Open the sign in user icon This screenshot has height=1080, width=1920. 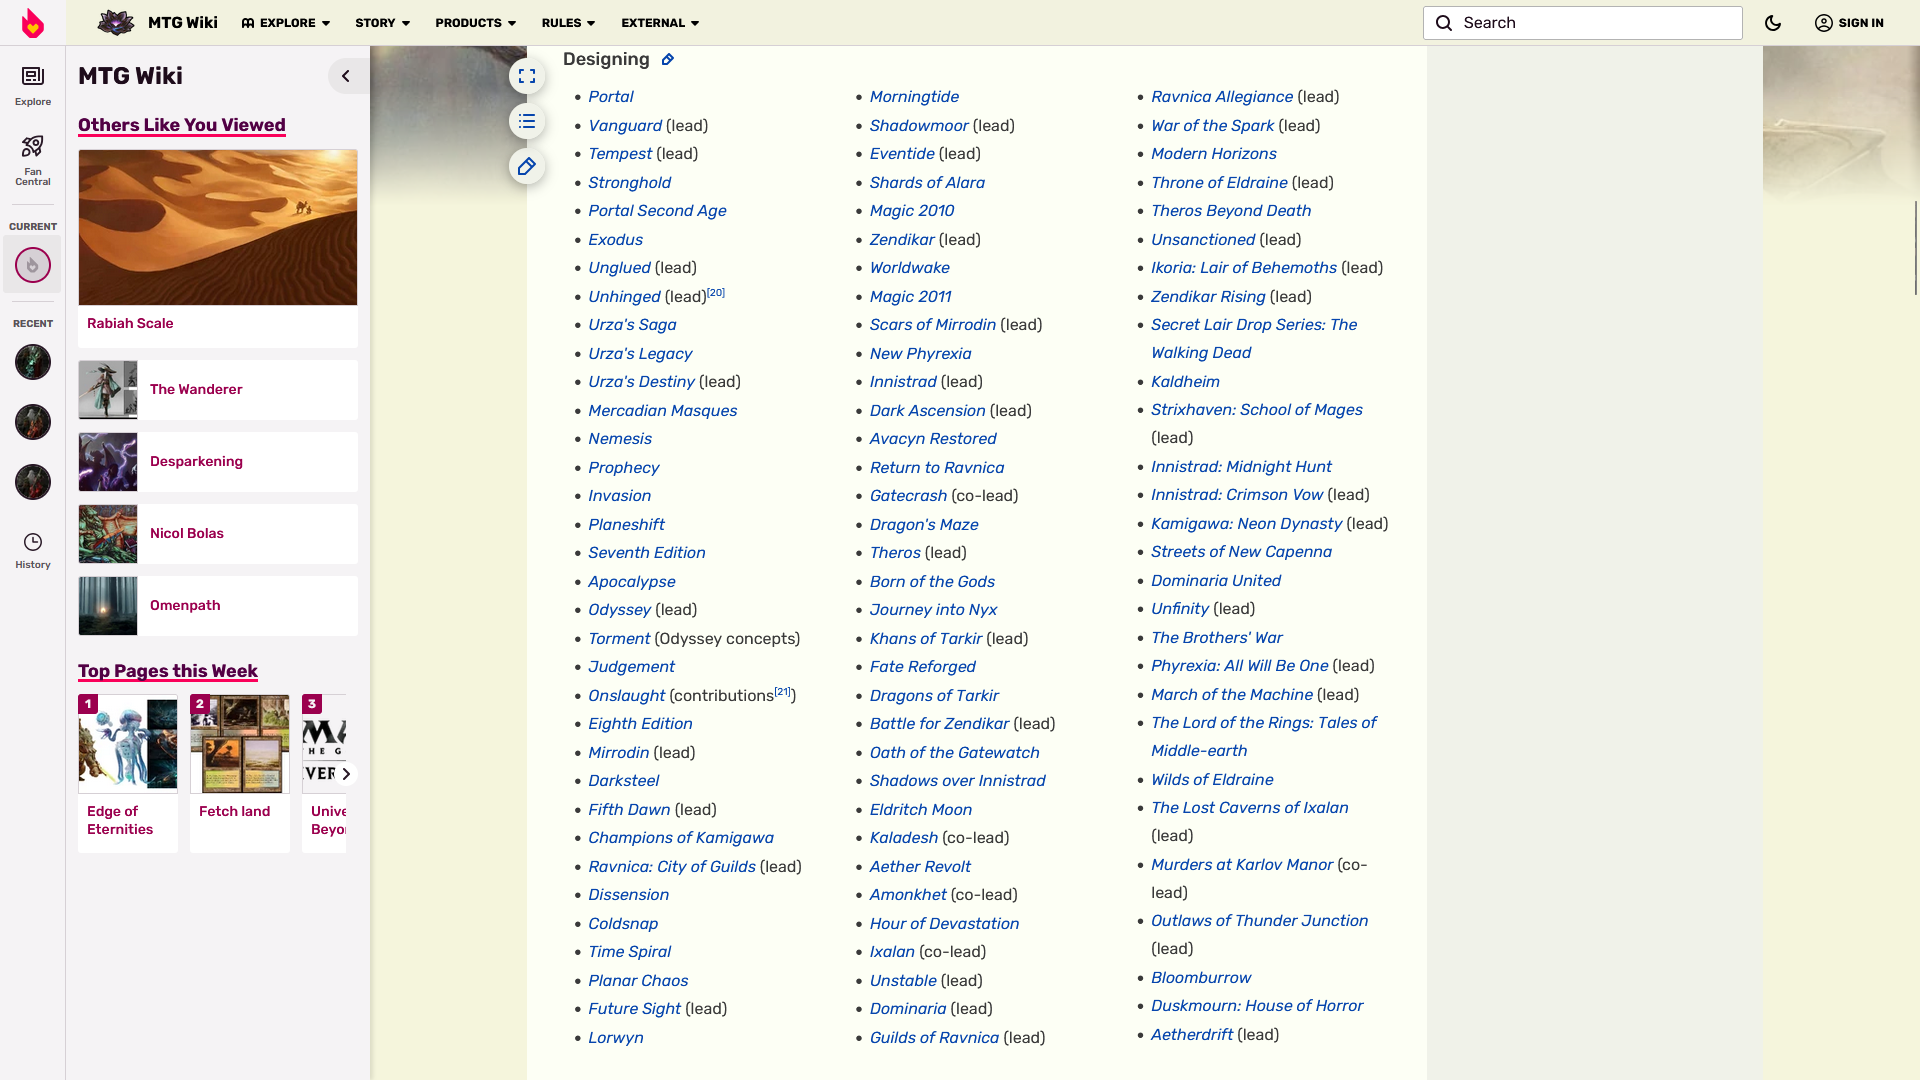coord(1824,23)
